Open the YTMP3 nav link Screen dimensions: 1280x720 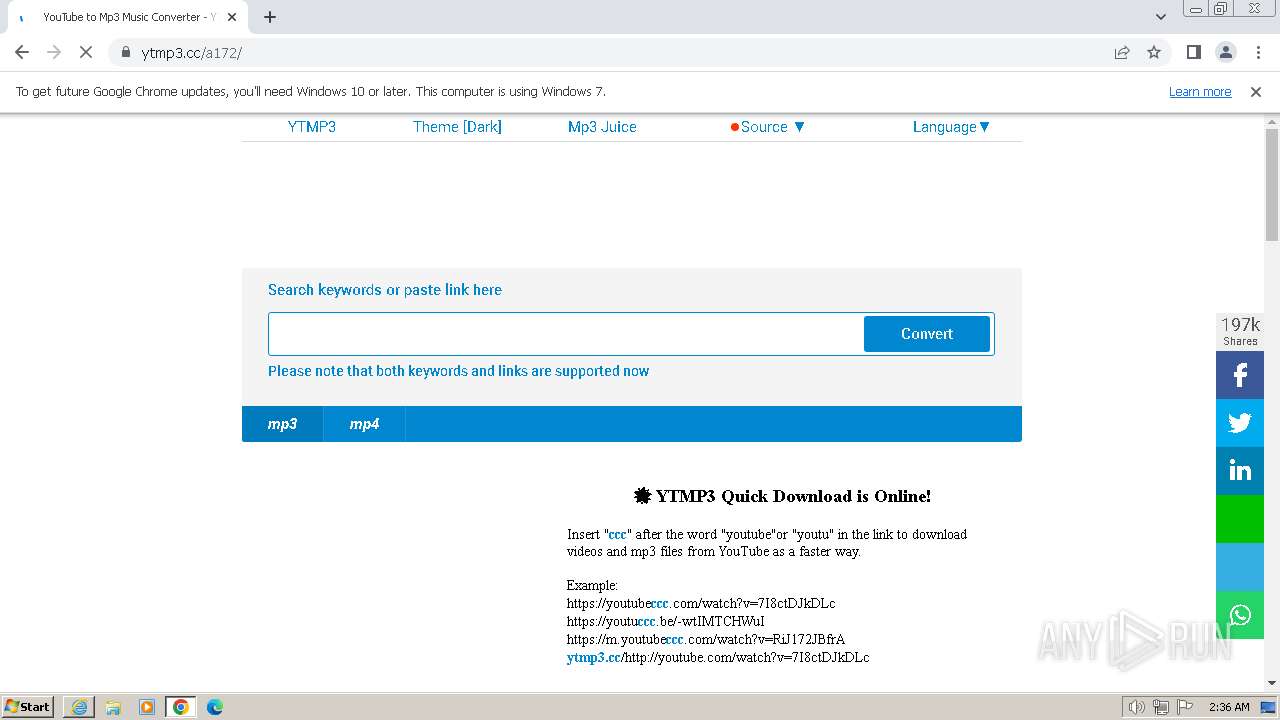coord(312,127)
